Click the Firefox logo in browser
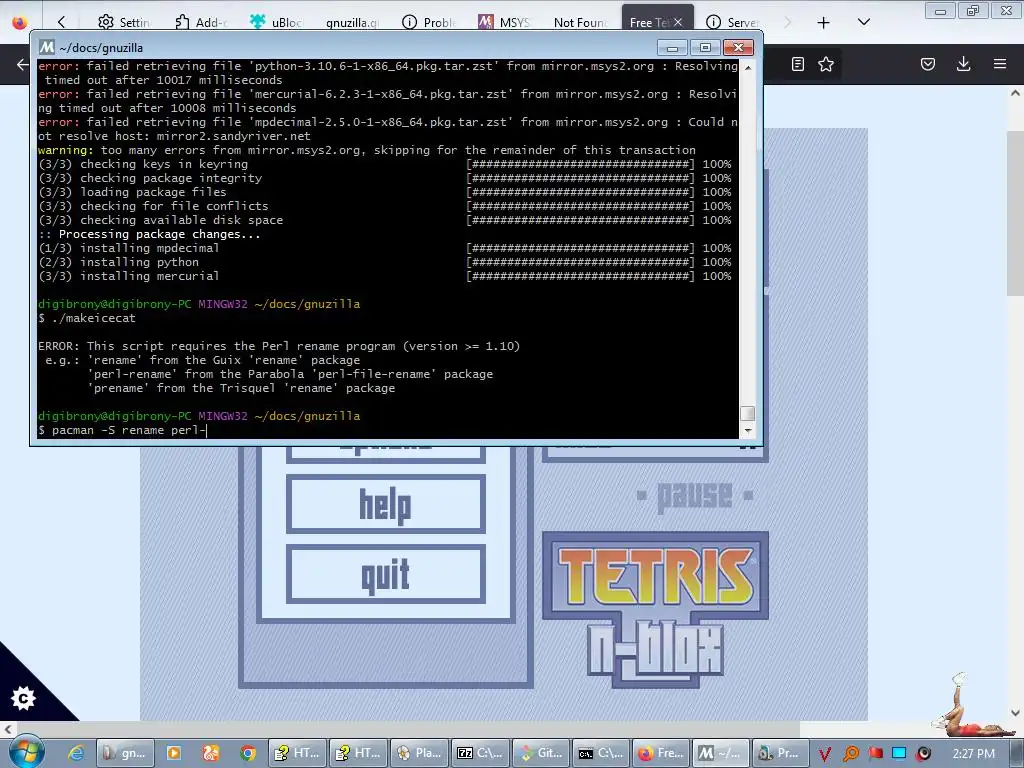 pyautogui.click(x=20, y=22)
